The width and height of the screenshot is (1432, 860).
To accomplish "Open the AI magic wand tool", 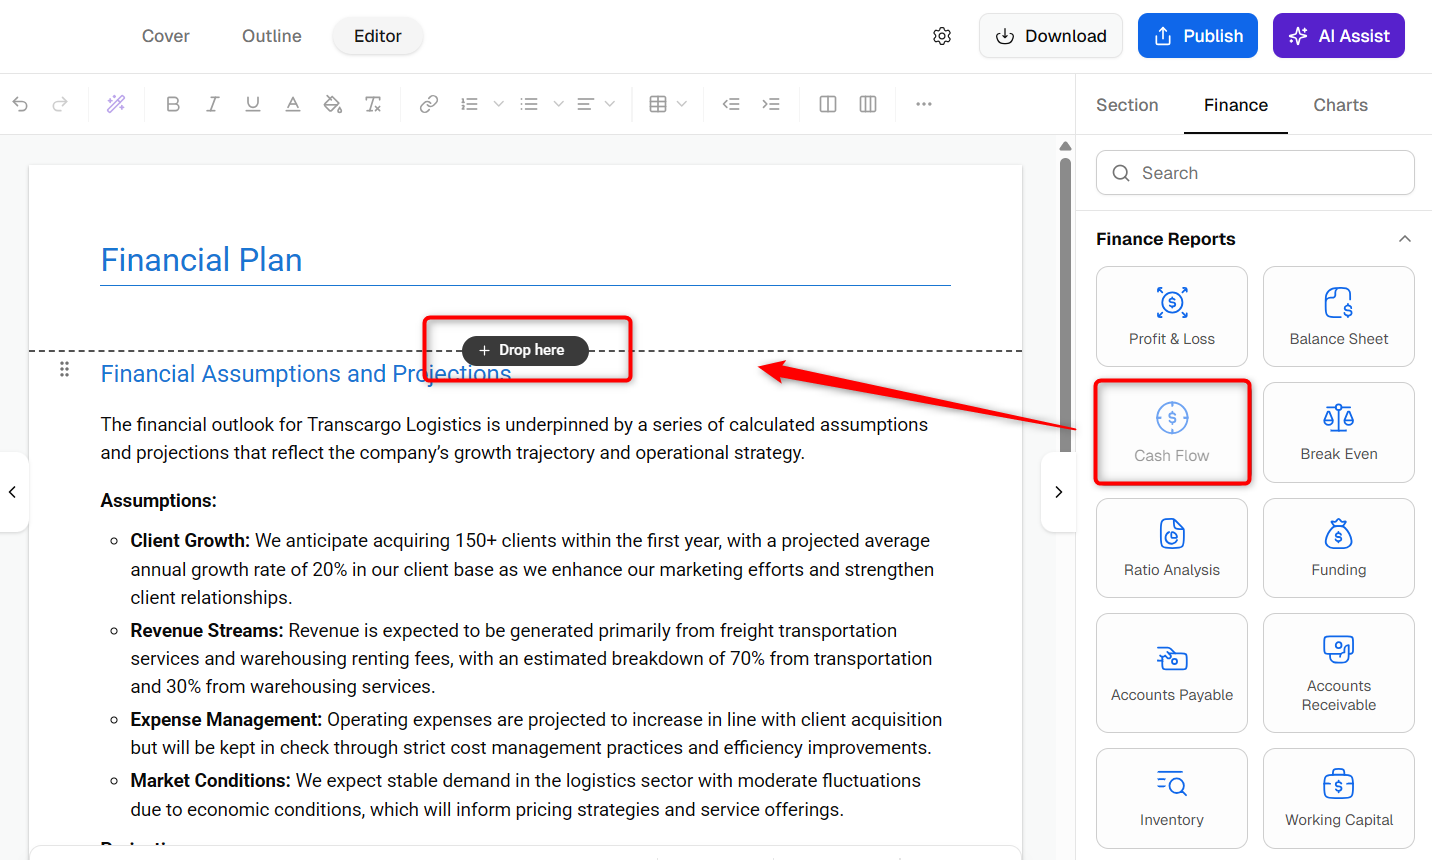I will pos(116,104).
